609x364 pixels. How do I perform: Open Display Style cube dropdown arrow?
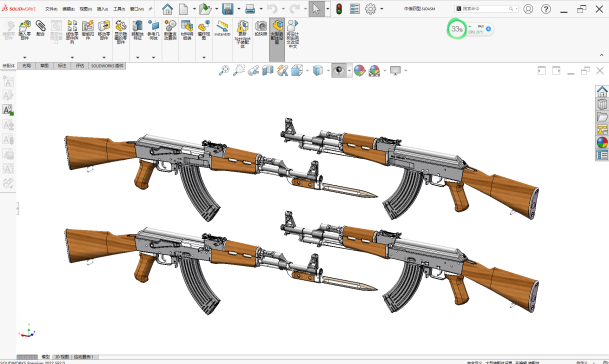coord(328,71)
